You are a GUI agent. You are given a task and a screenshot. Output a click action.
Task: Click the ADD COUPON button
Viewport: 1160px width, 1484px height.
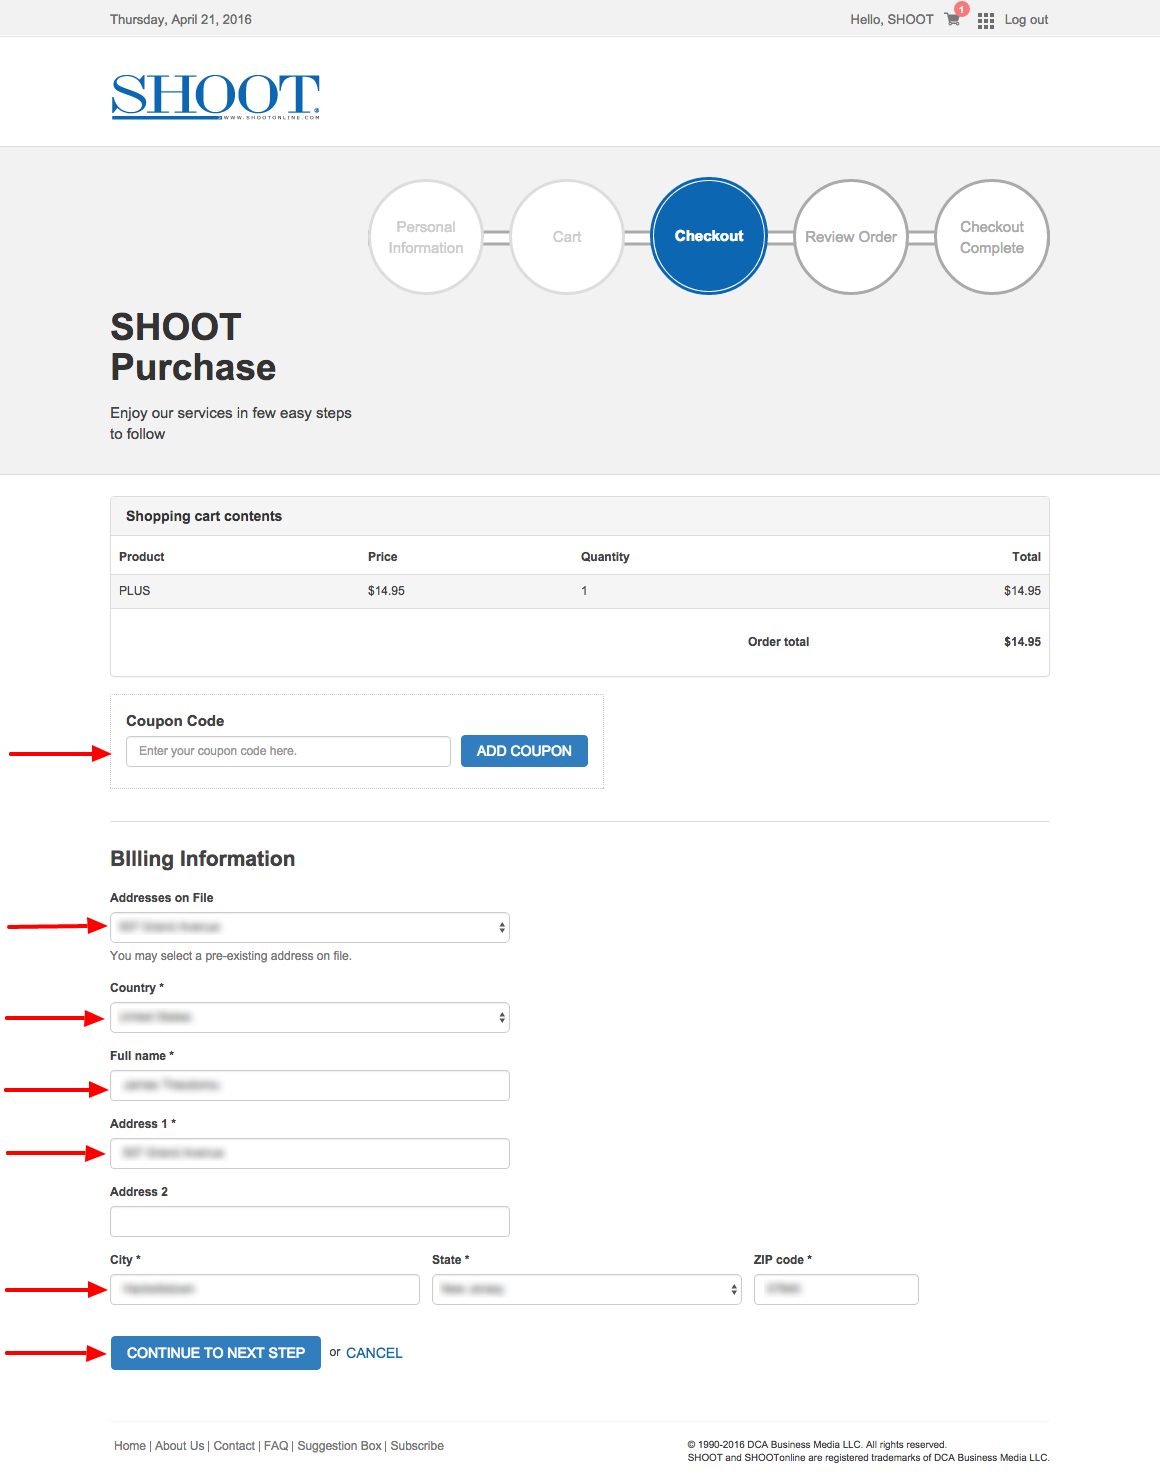point(524,751)
